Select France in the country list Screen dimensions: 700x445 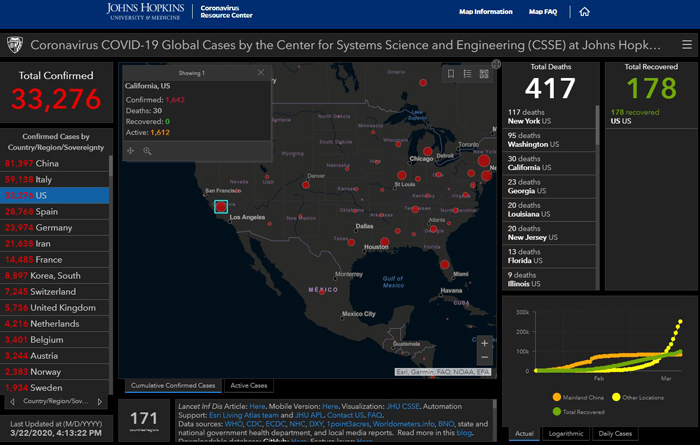pos(54,260)
